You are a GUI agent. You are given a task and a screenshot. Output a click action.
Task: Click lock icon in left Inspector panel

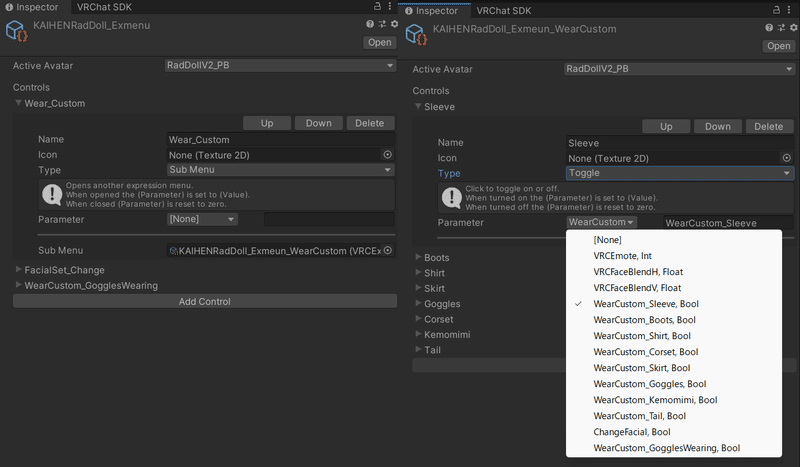coord(377,6)
